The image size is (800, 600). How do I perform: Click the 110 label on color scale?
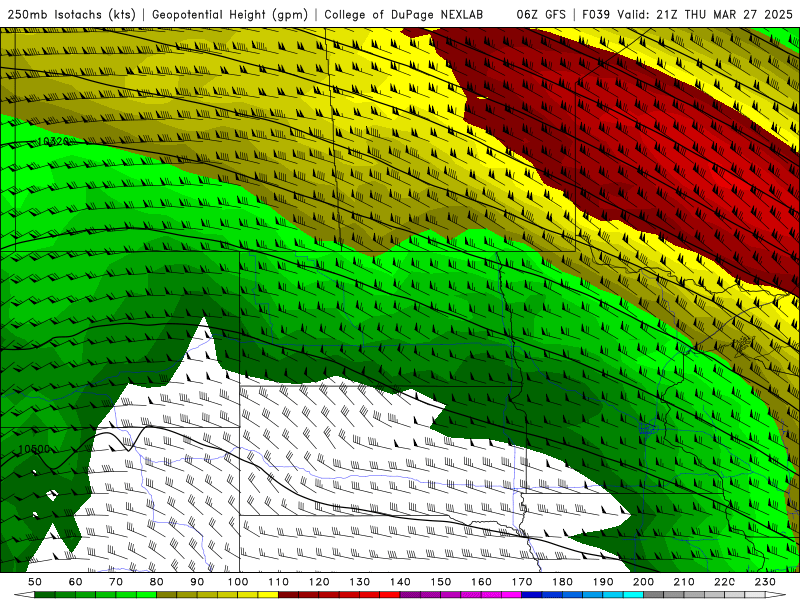point(279,582)
